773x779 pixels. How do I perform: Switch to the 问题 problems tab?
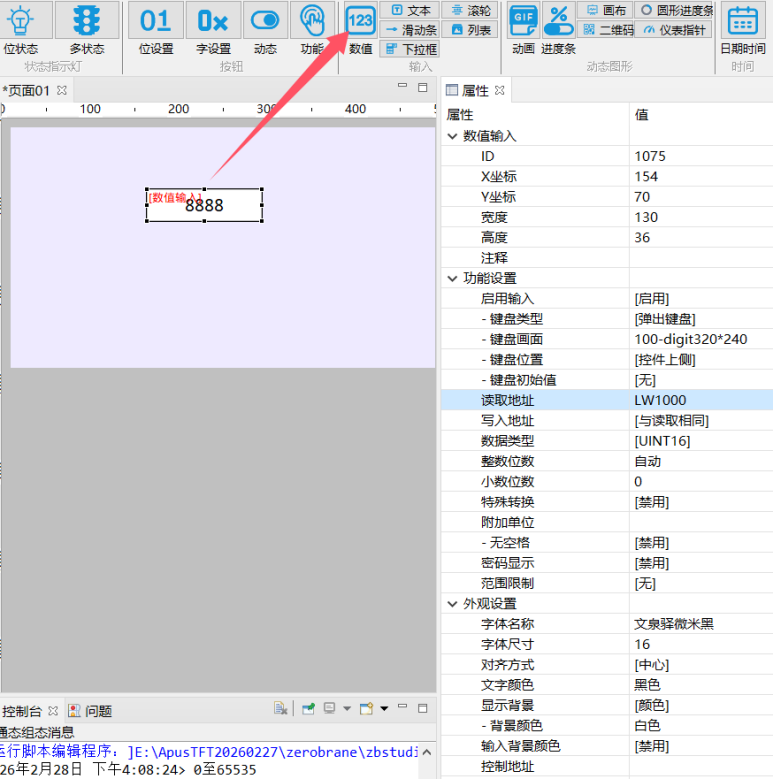pyautogui.click(x=91, y=711)
